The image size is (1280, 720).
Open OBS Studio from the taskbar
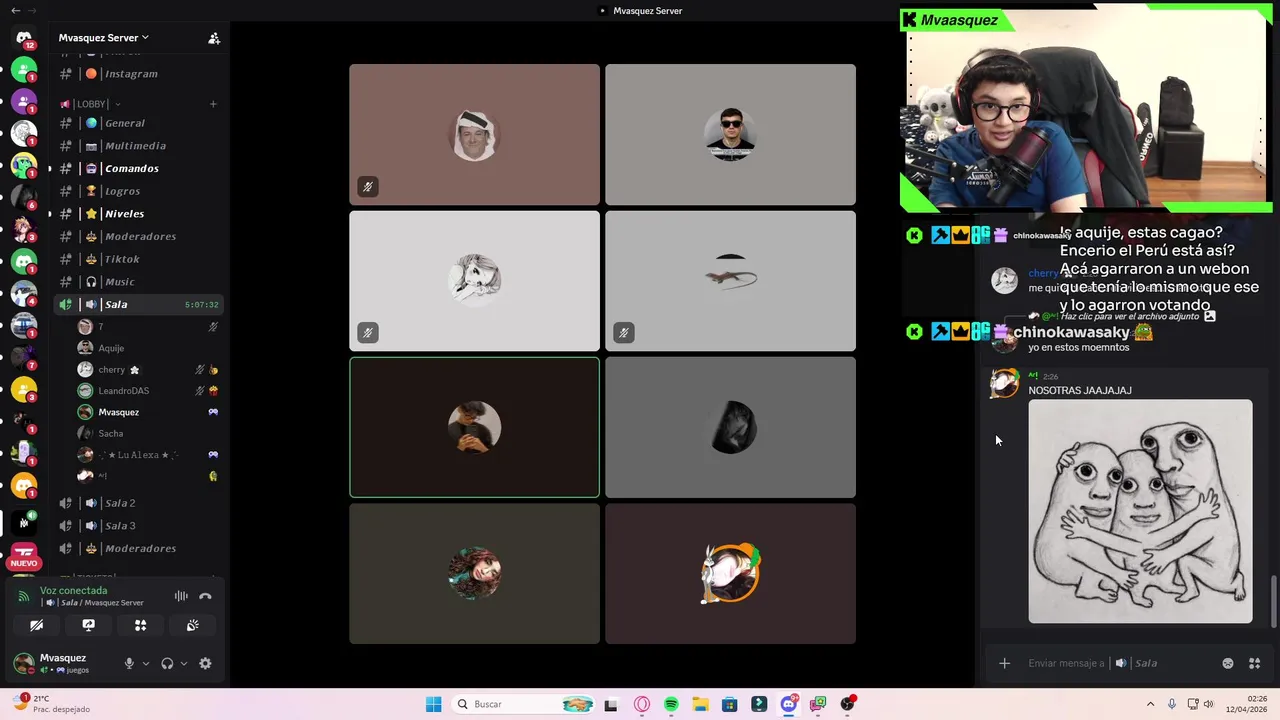point(847,704)
